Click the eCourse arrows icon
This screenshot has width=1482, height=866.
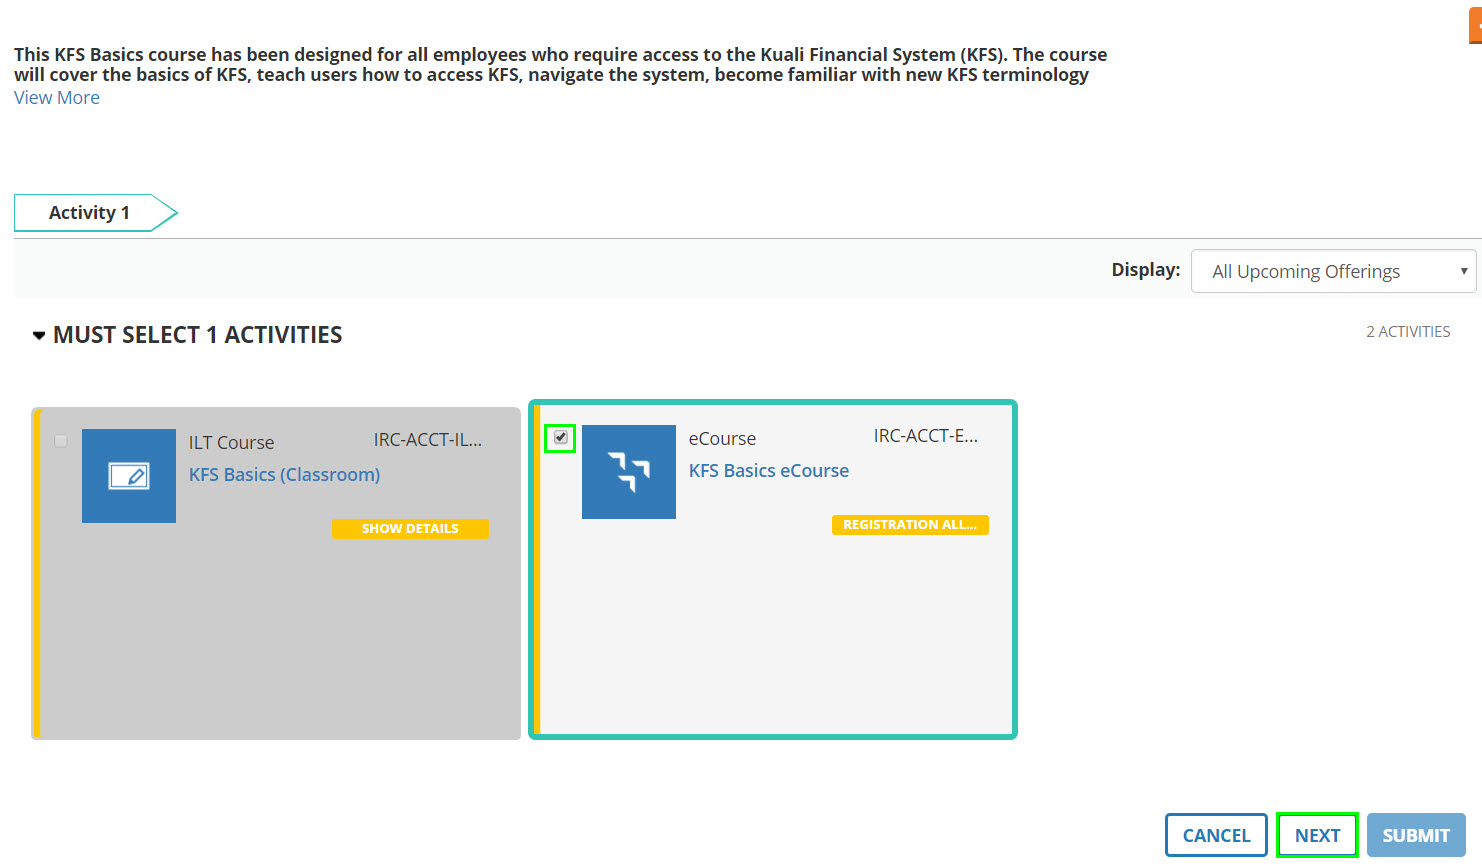(629, 472)
